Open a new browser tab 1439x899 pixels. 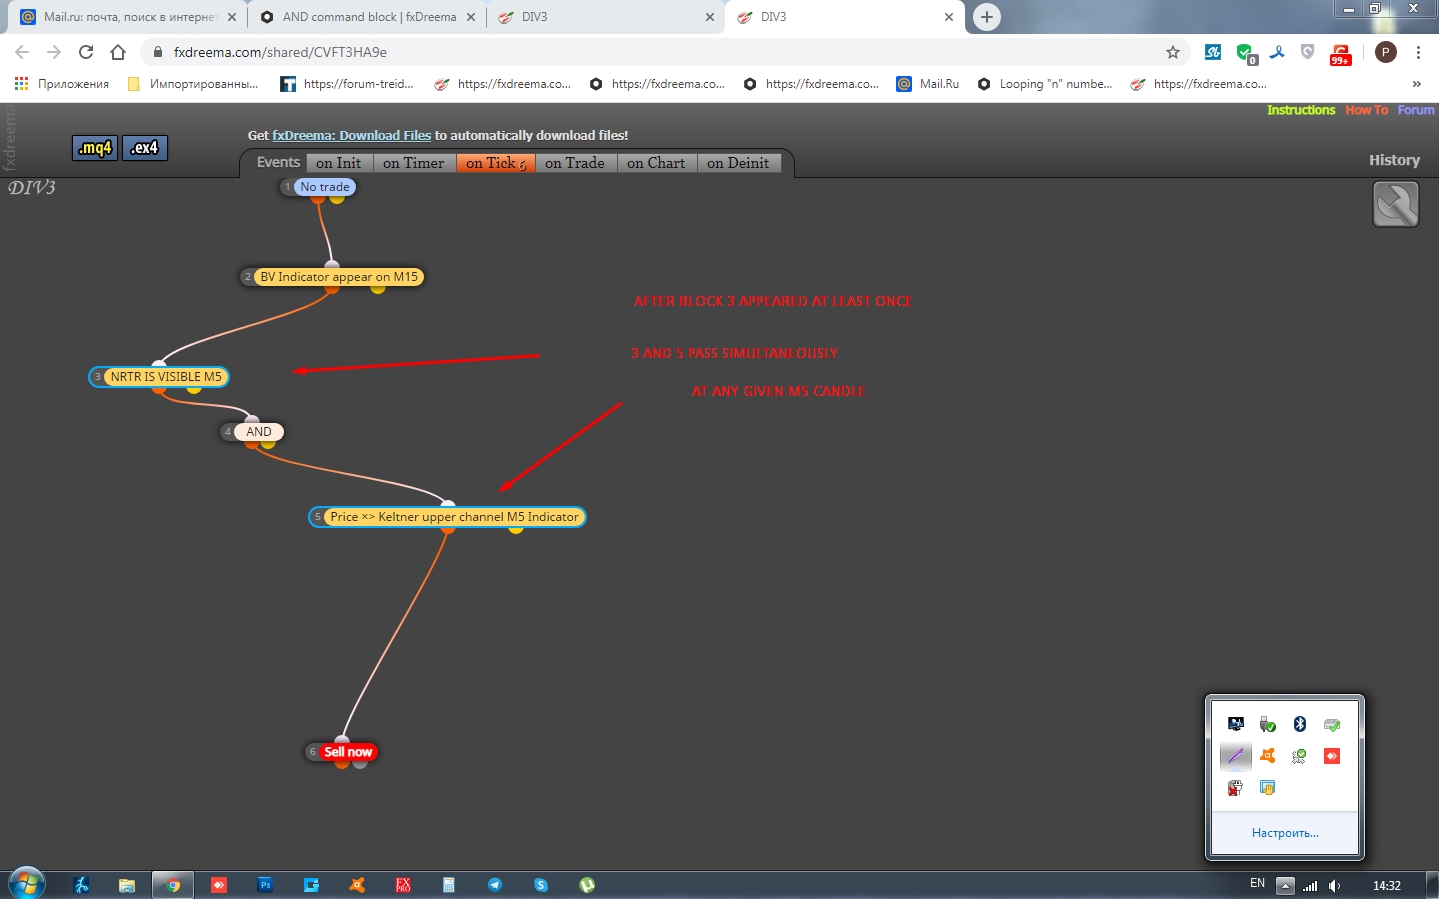[986, 17]
